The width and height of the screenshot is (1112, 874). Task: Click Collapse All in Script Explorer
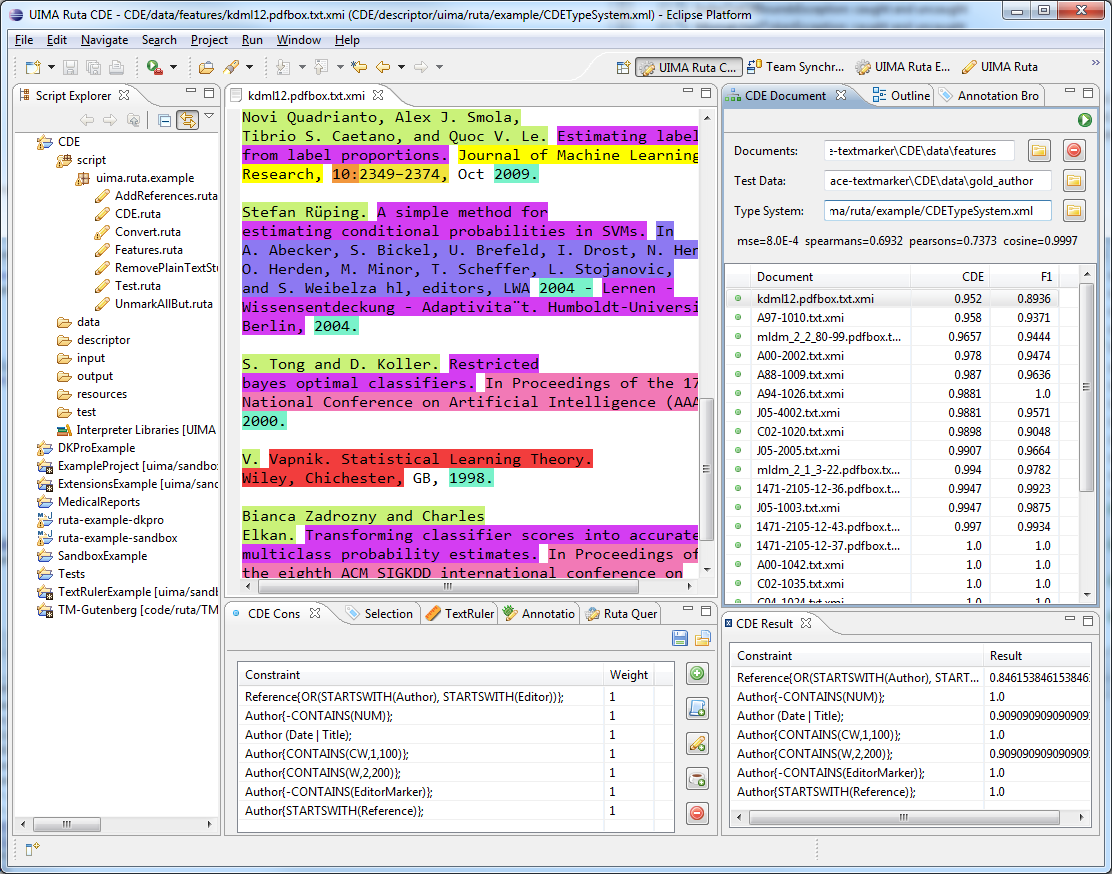coord(165,121)
